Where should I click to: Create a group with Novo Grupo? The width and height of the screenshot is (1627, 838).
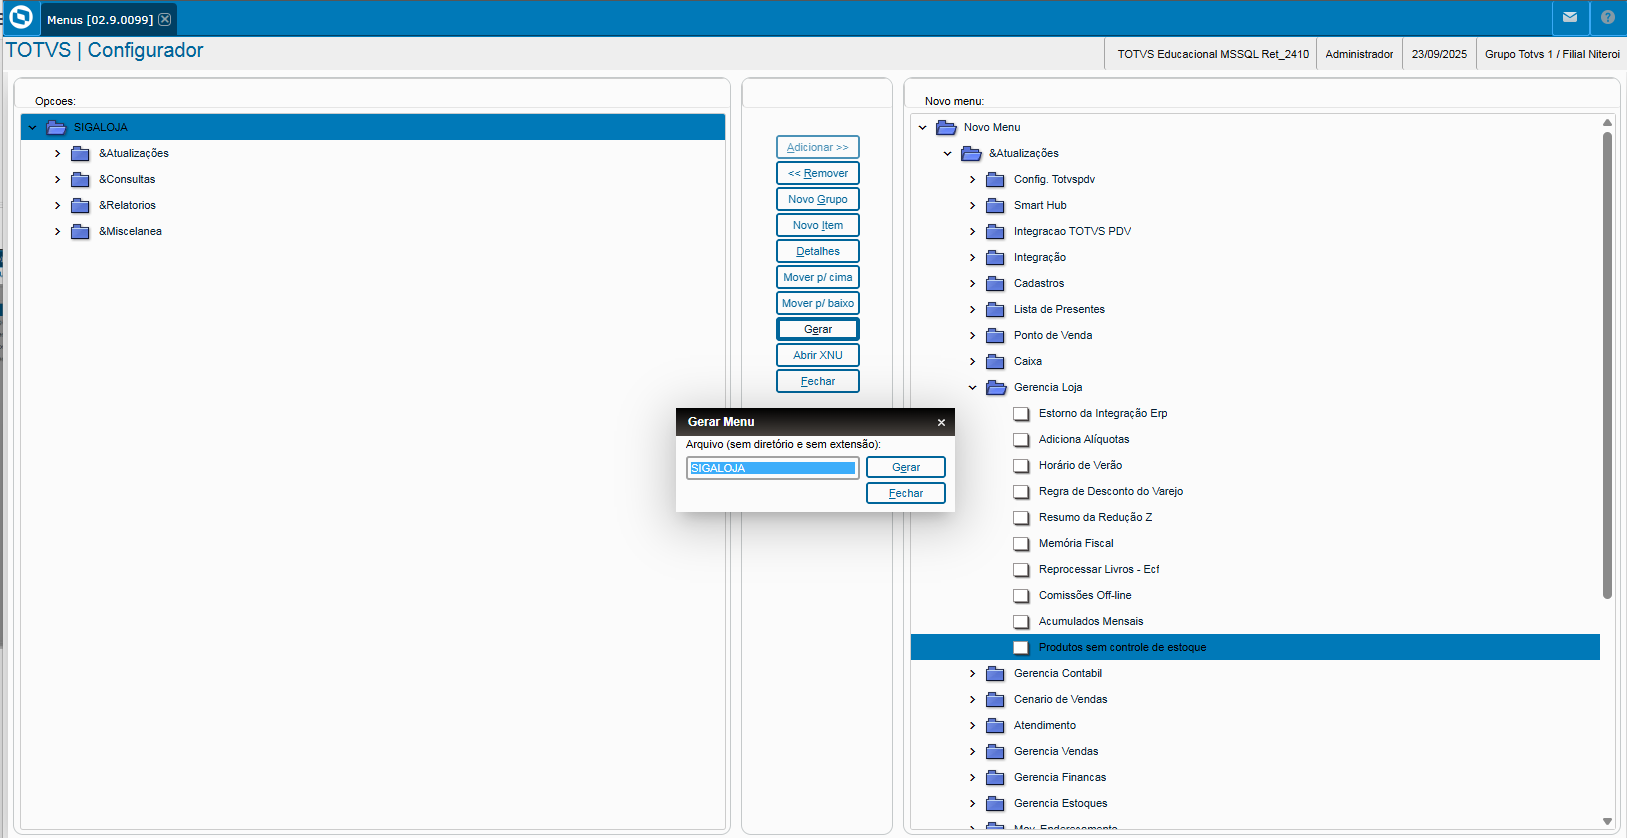click(x=818, y=199)
